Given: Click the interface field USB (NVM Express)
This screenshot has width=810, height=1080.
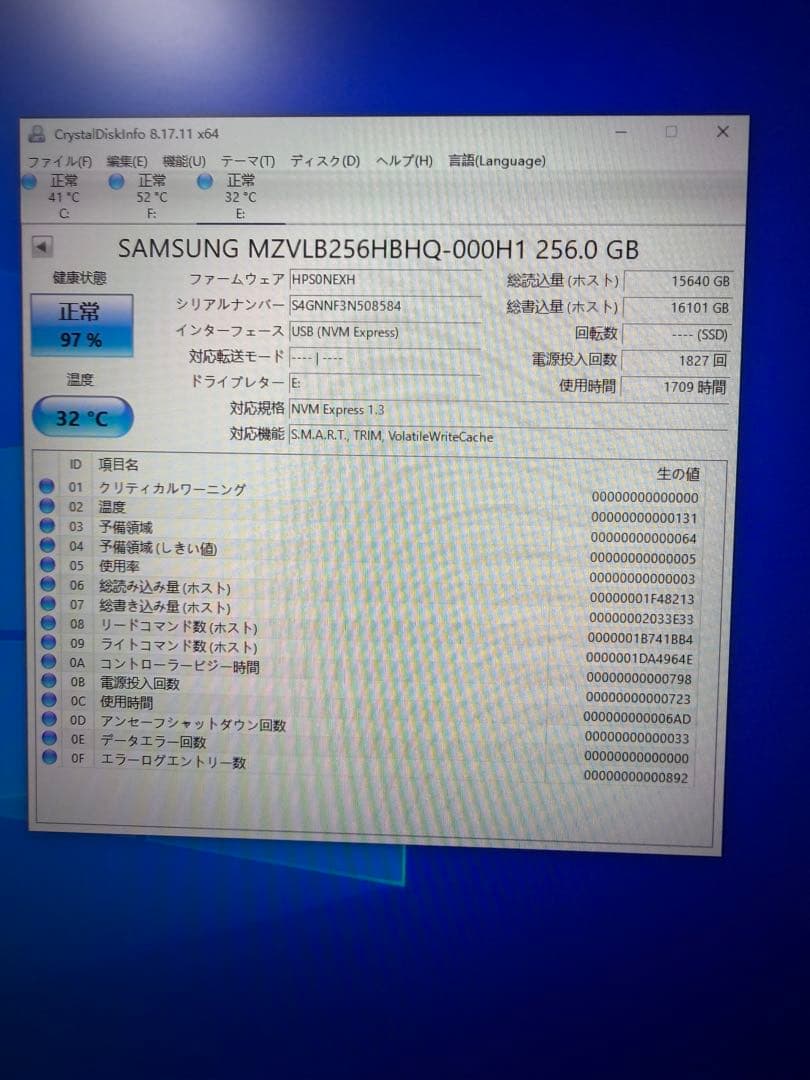Looking at the screenshot, I should tap(384, 332).
